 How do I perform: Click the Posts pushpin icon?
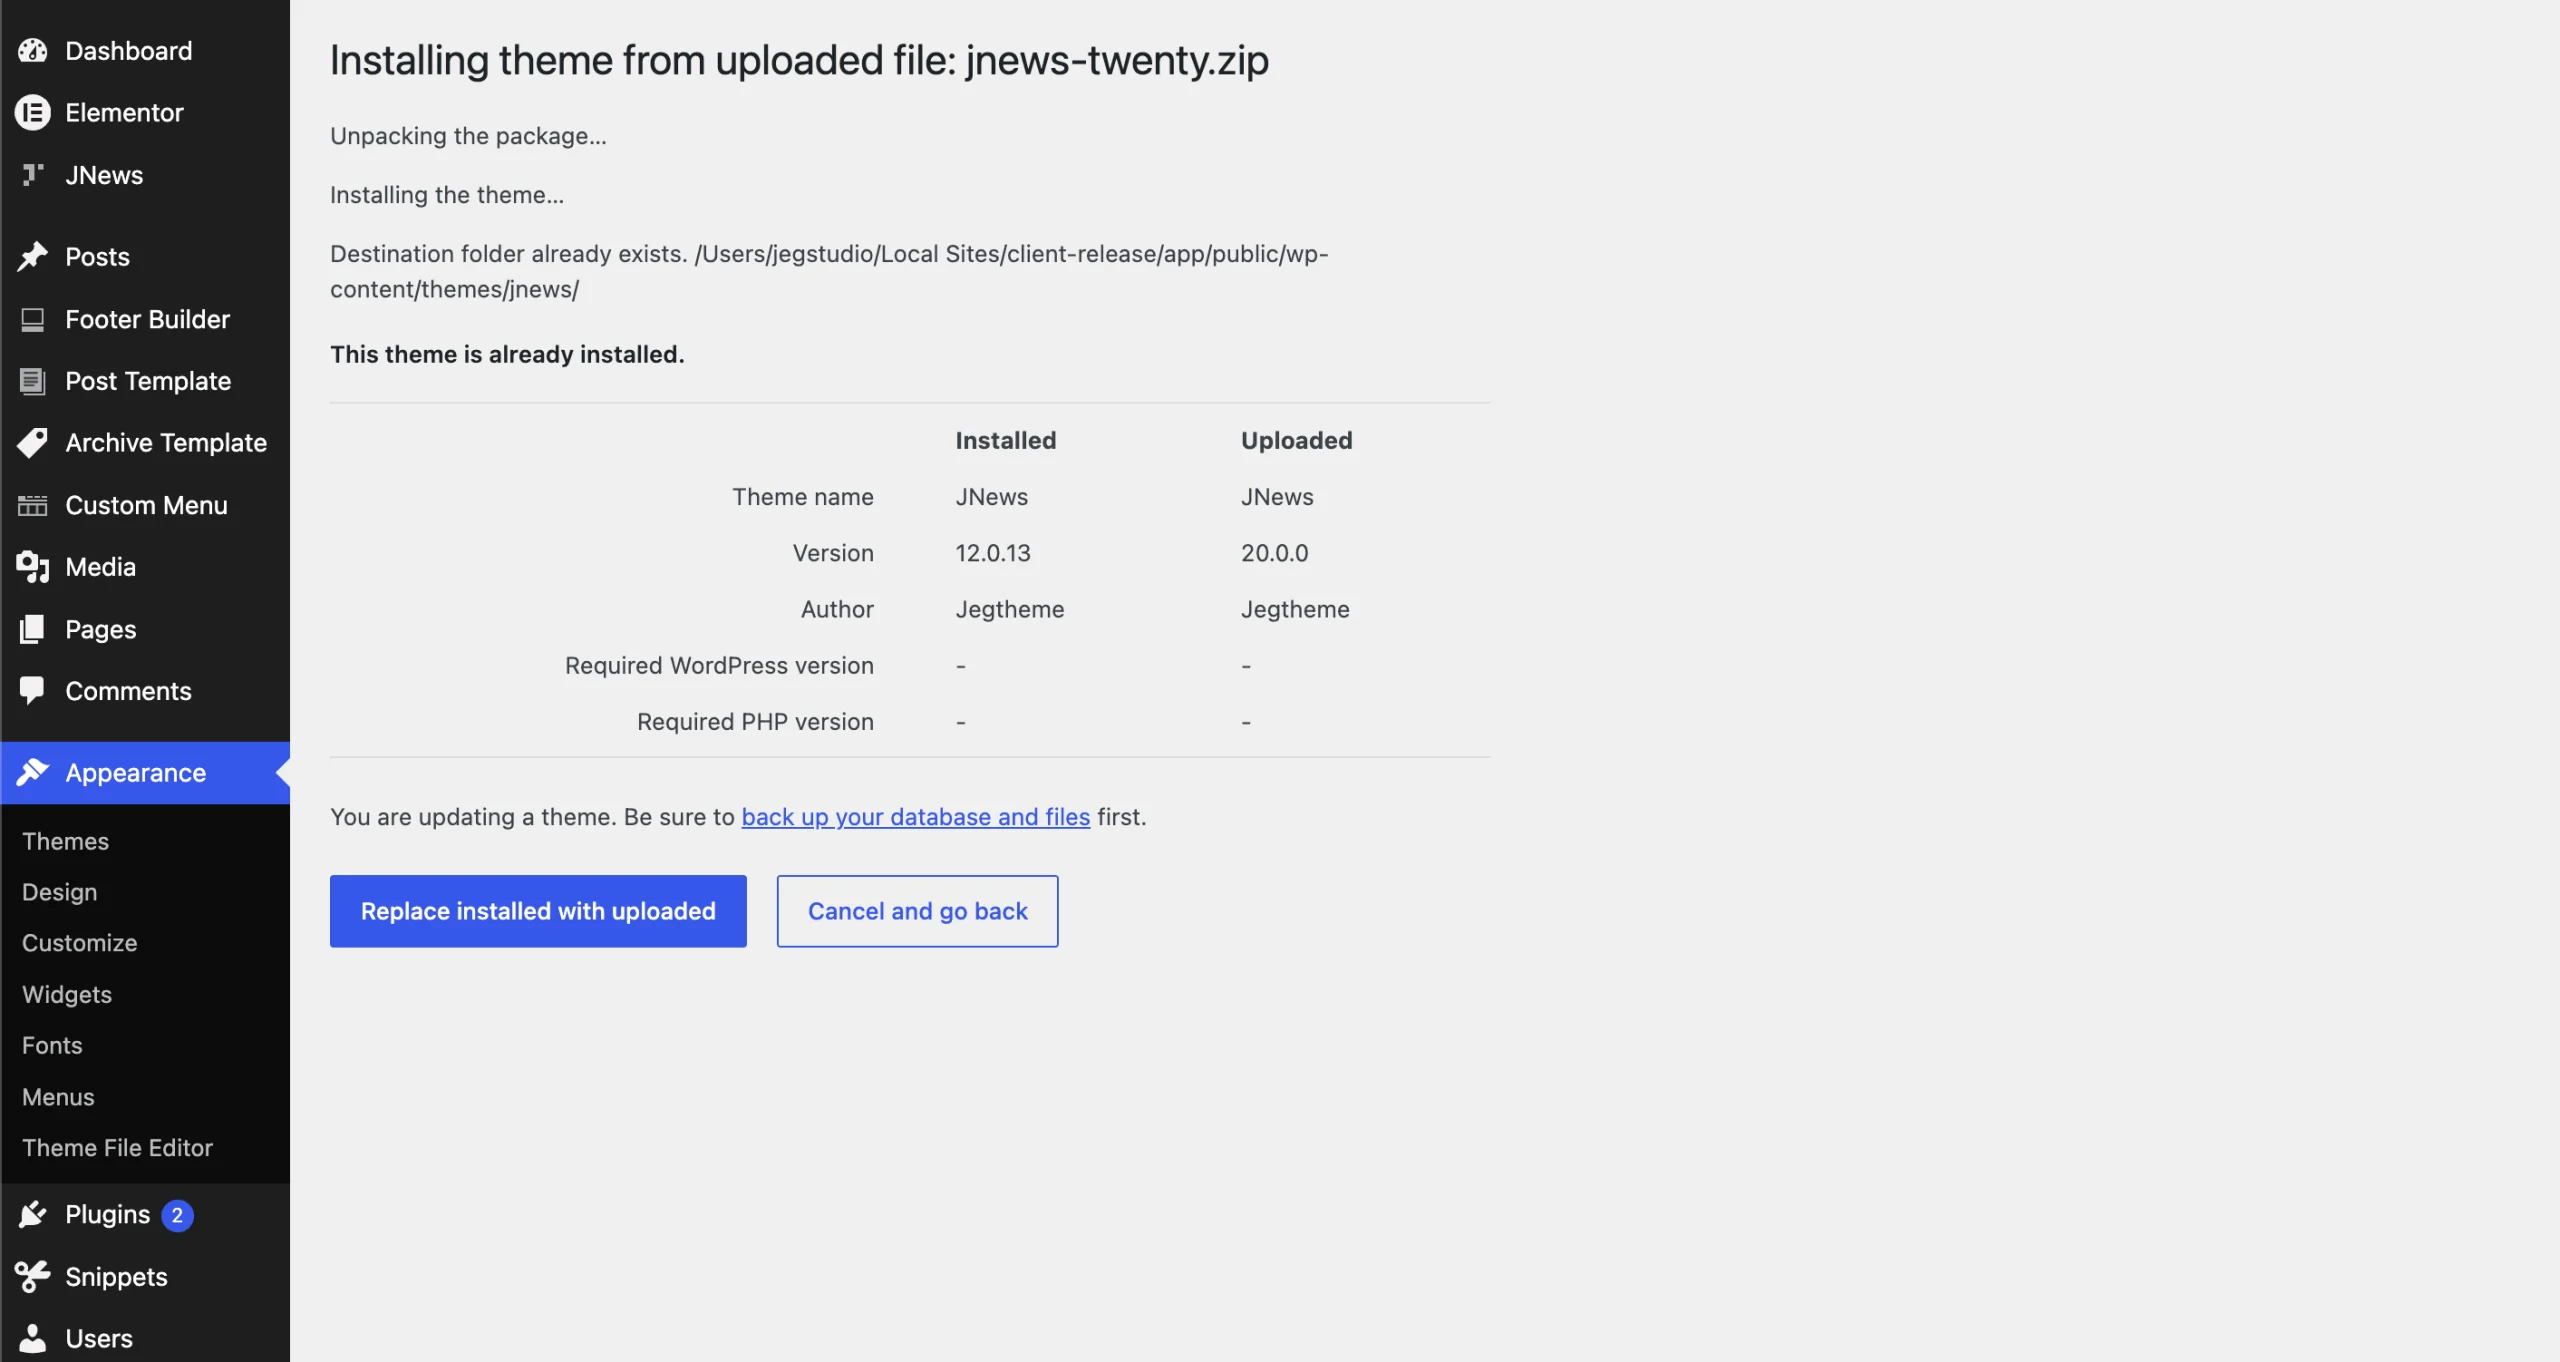(x=32, y=257)
